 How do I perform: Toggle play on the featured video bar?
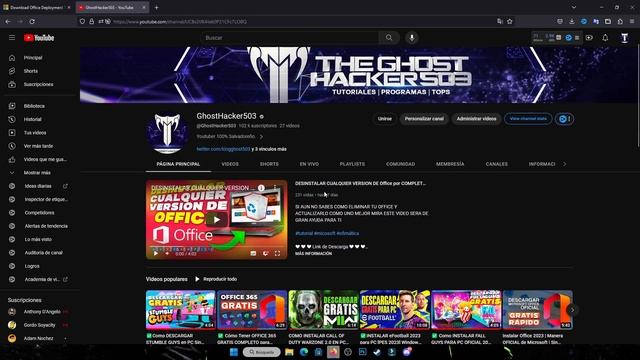(x=156, y=253)
